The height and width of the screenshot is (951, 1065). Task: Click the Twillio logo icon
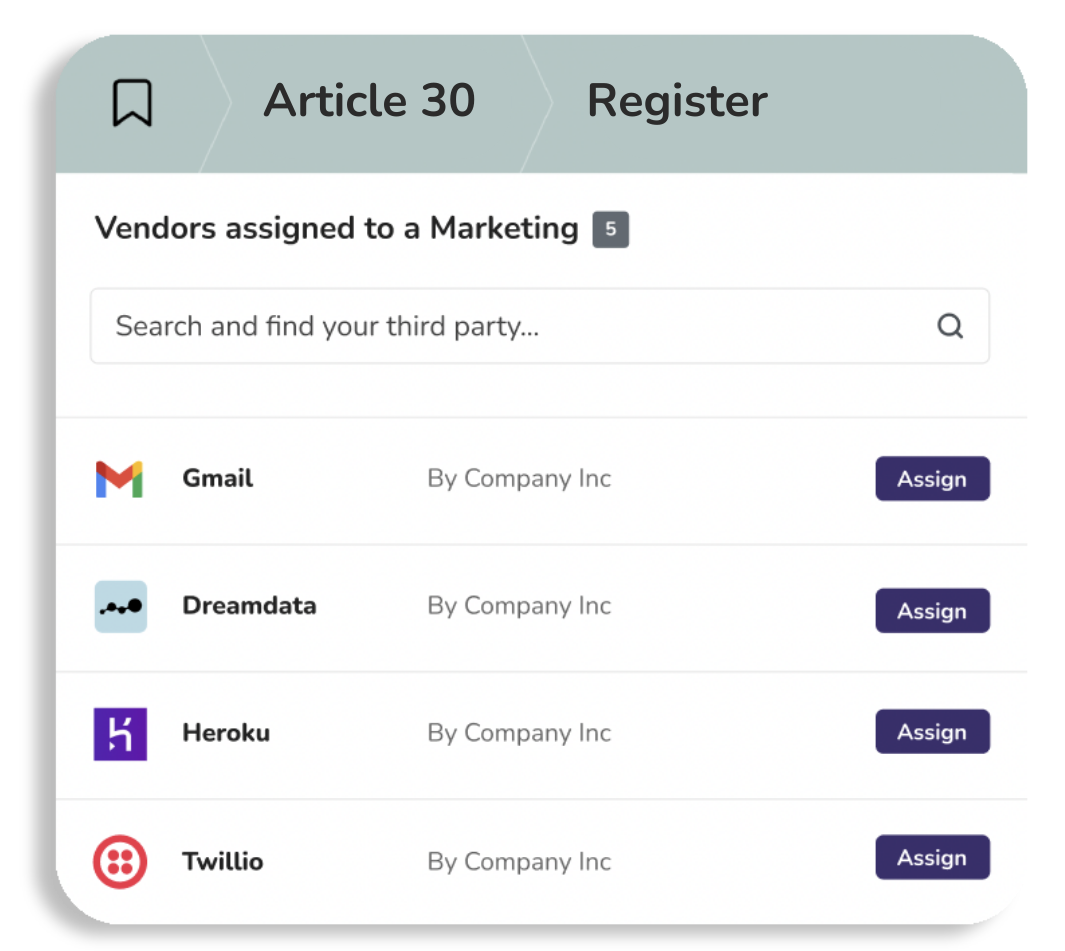[120, 861]
